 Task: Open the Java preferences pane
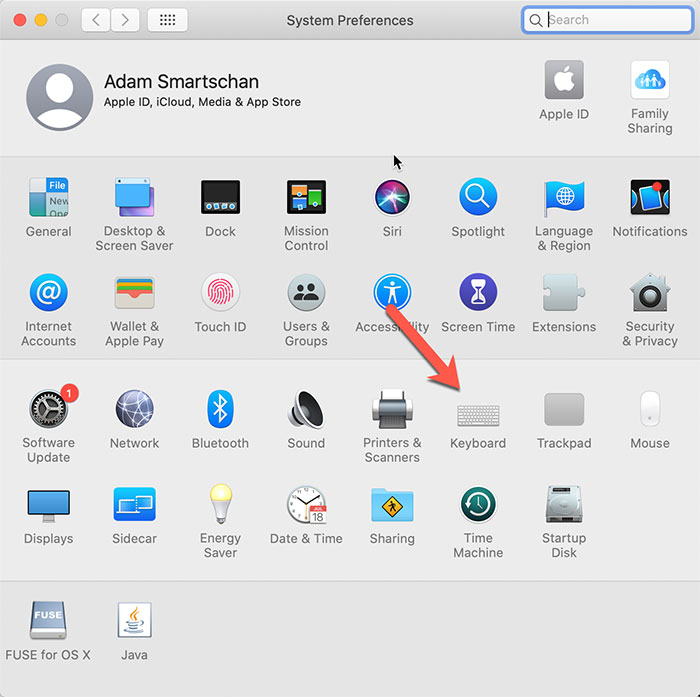coord(134,620)
